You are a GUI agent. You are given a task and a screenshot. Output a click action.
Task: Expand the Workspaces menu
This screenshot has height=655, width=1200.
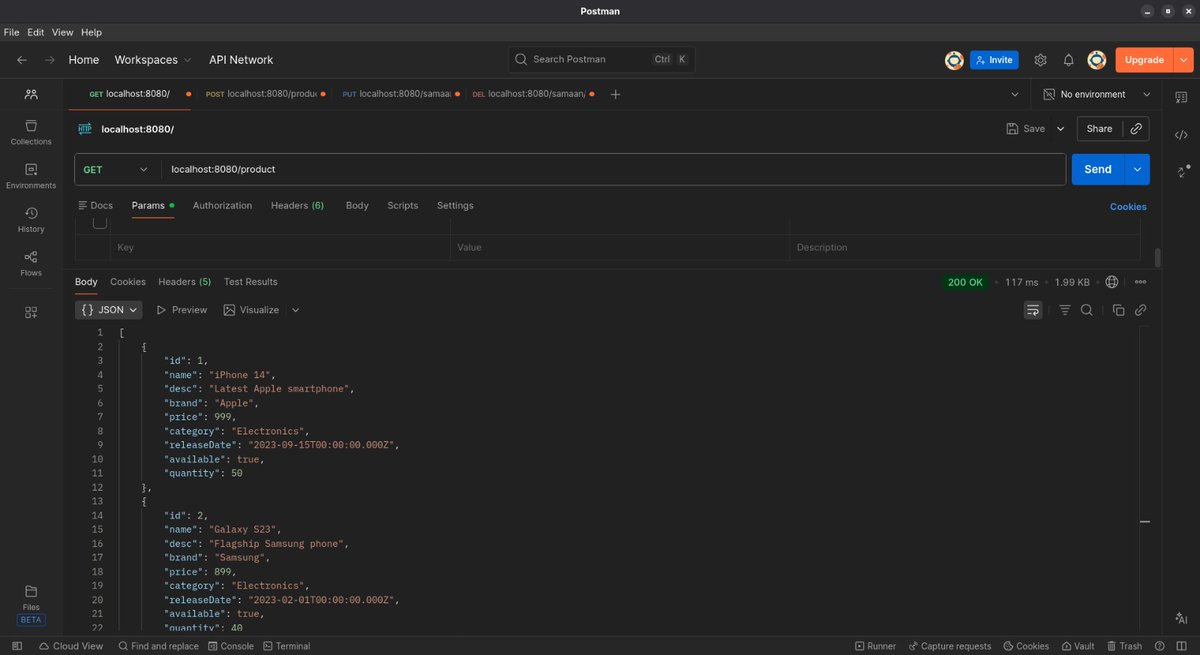[x=152, y=60]
